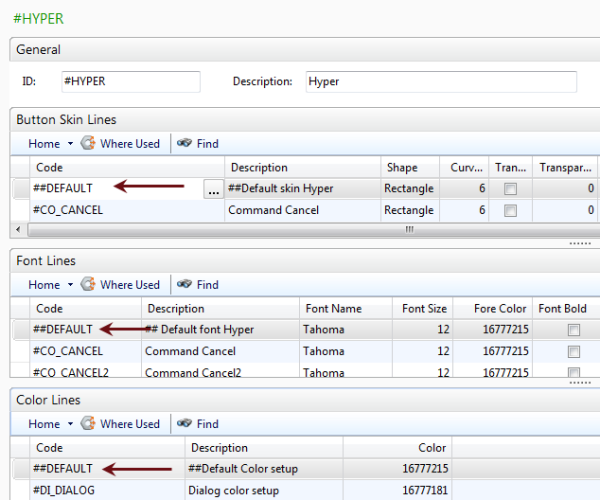The image size is (600, 500).
Task: Sort by Font Name column header
Action: click(334, 309)
